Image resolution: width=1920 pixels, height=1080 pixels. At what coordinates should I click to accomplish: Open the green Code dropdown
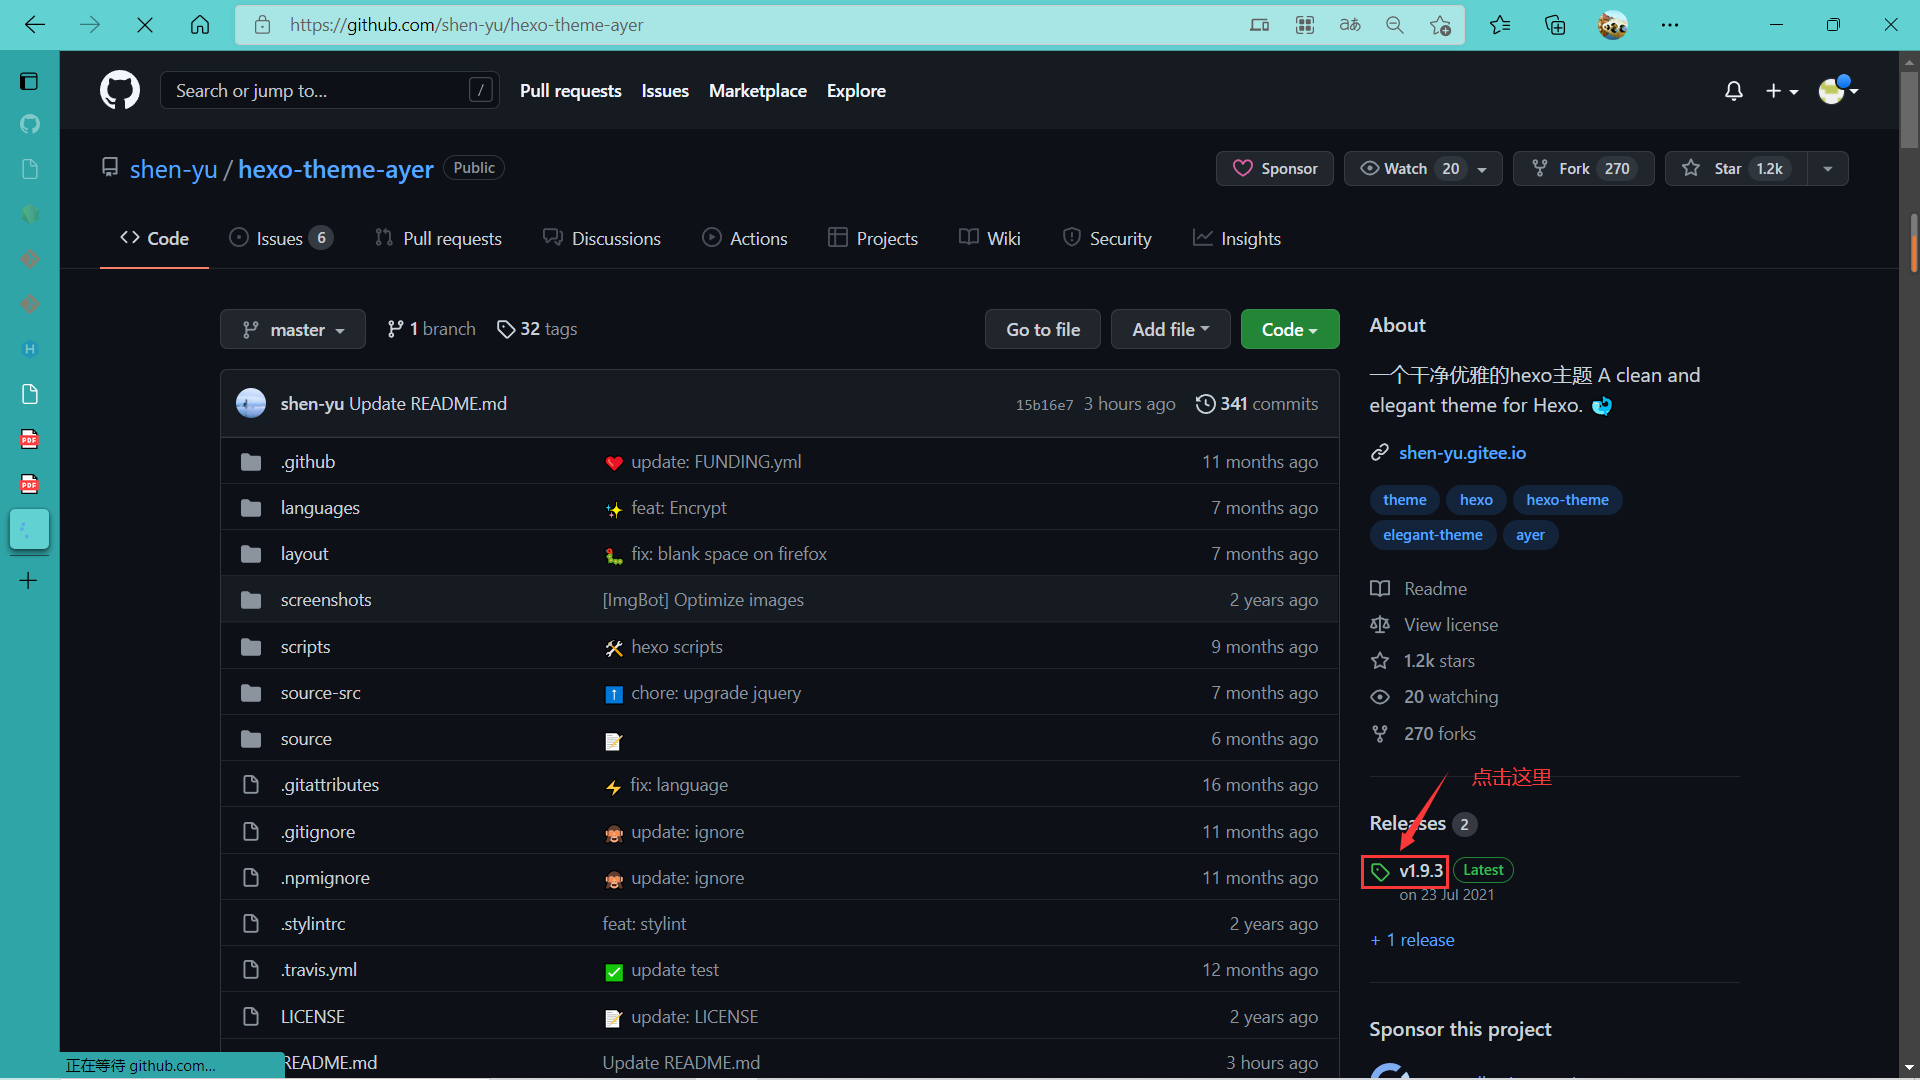click(x=1290, y=330)
